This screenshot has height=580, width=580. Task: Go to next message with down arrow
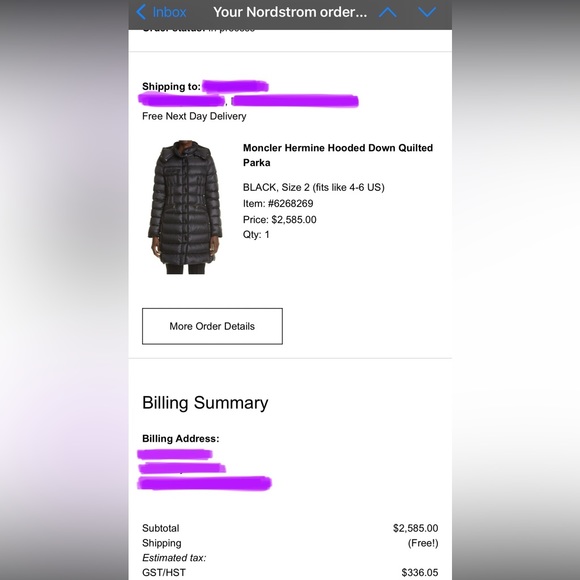click(427, 13)
